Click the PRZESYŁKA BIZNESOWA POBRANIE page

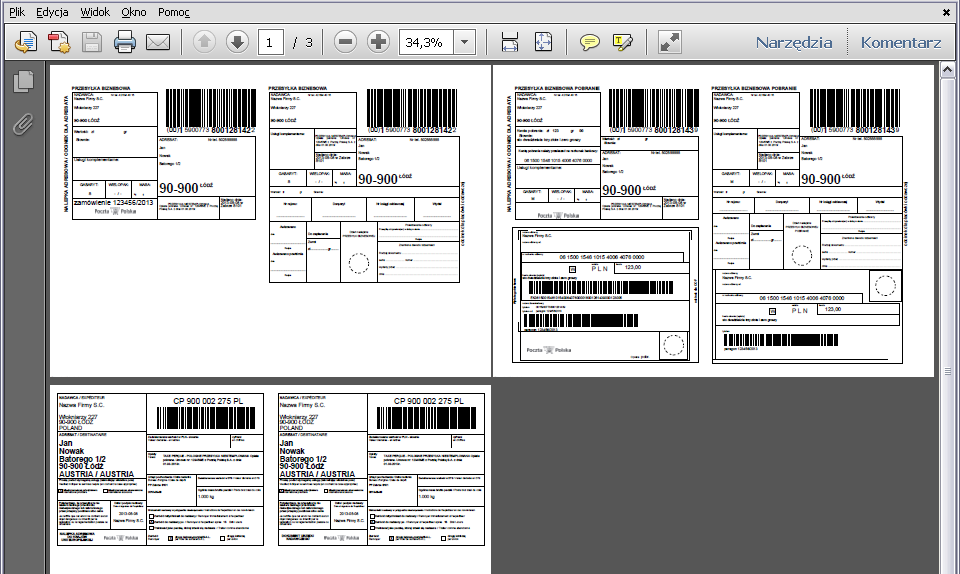pos(714,221)
